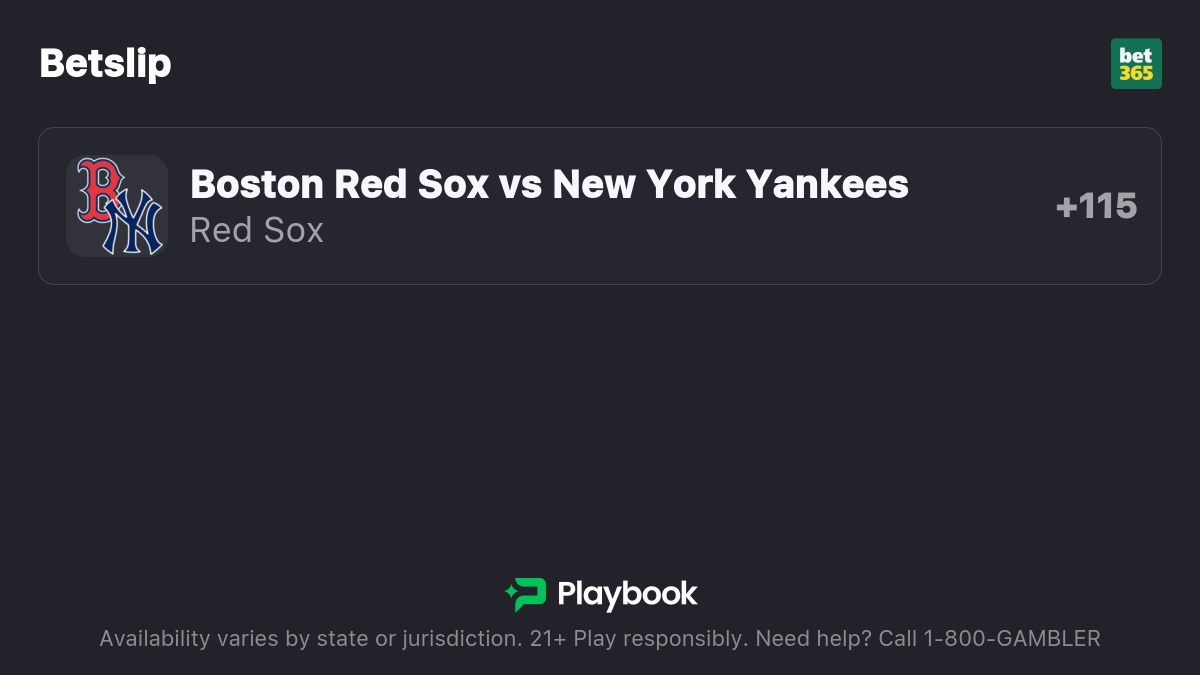Click the 'vs' text in the matchup title

(x=522, y=184)
